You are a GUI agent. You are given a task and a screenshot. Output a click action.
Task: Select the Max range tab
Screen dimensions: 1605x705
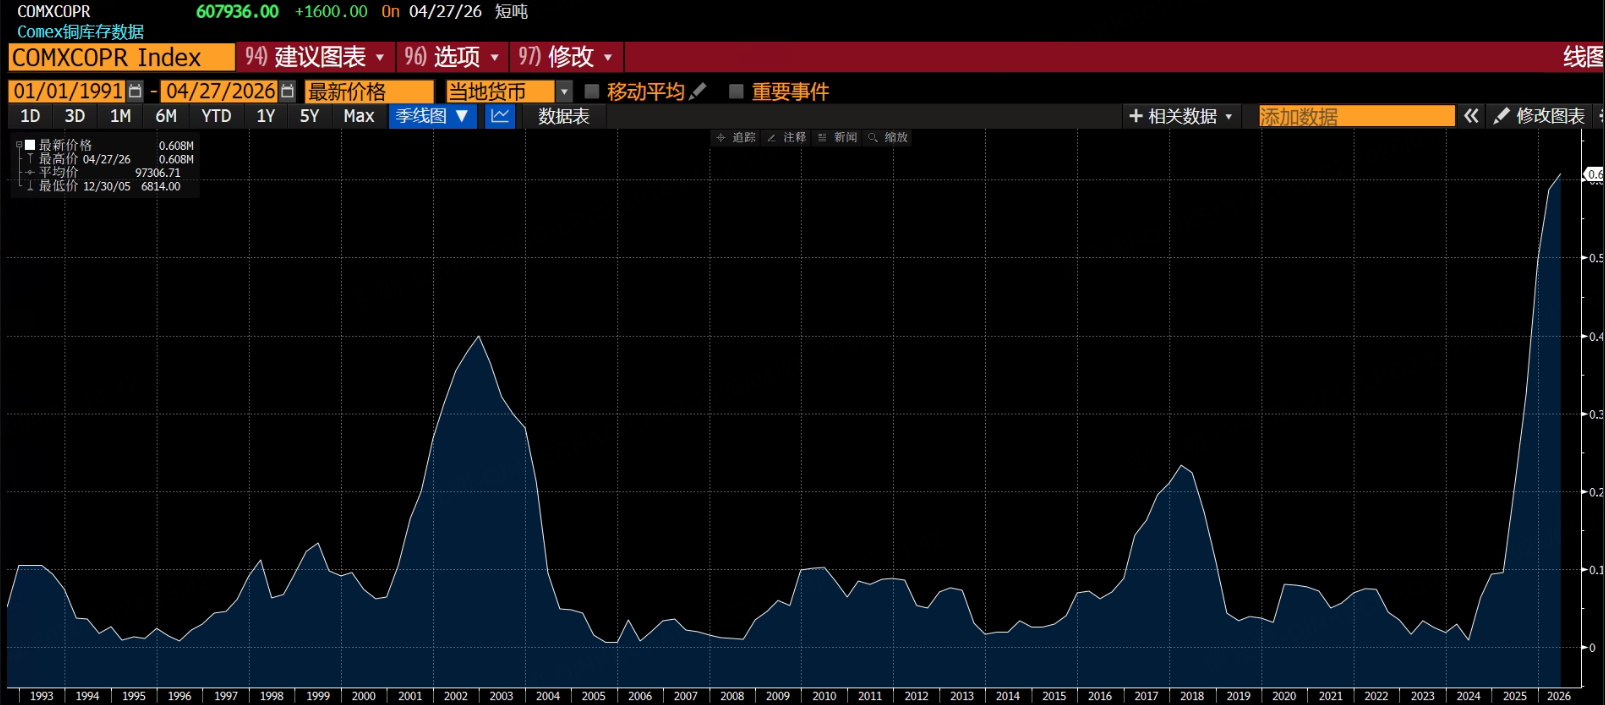[359, 116]
